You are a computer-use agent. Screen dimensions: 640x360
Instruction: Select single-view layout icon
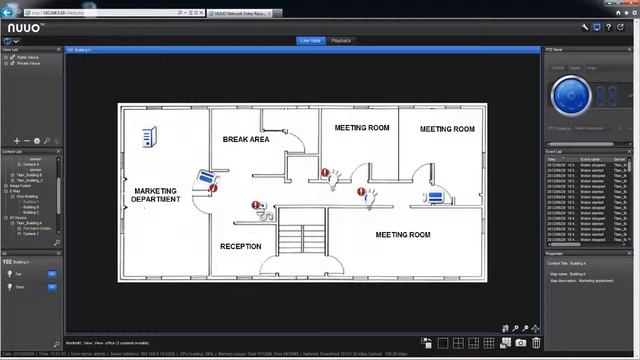pos(443,343)
